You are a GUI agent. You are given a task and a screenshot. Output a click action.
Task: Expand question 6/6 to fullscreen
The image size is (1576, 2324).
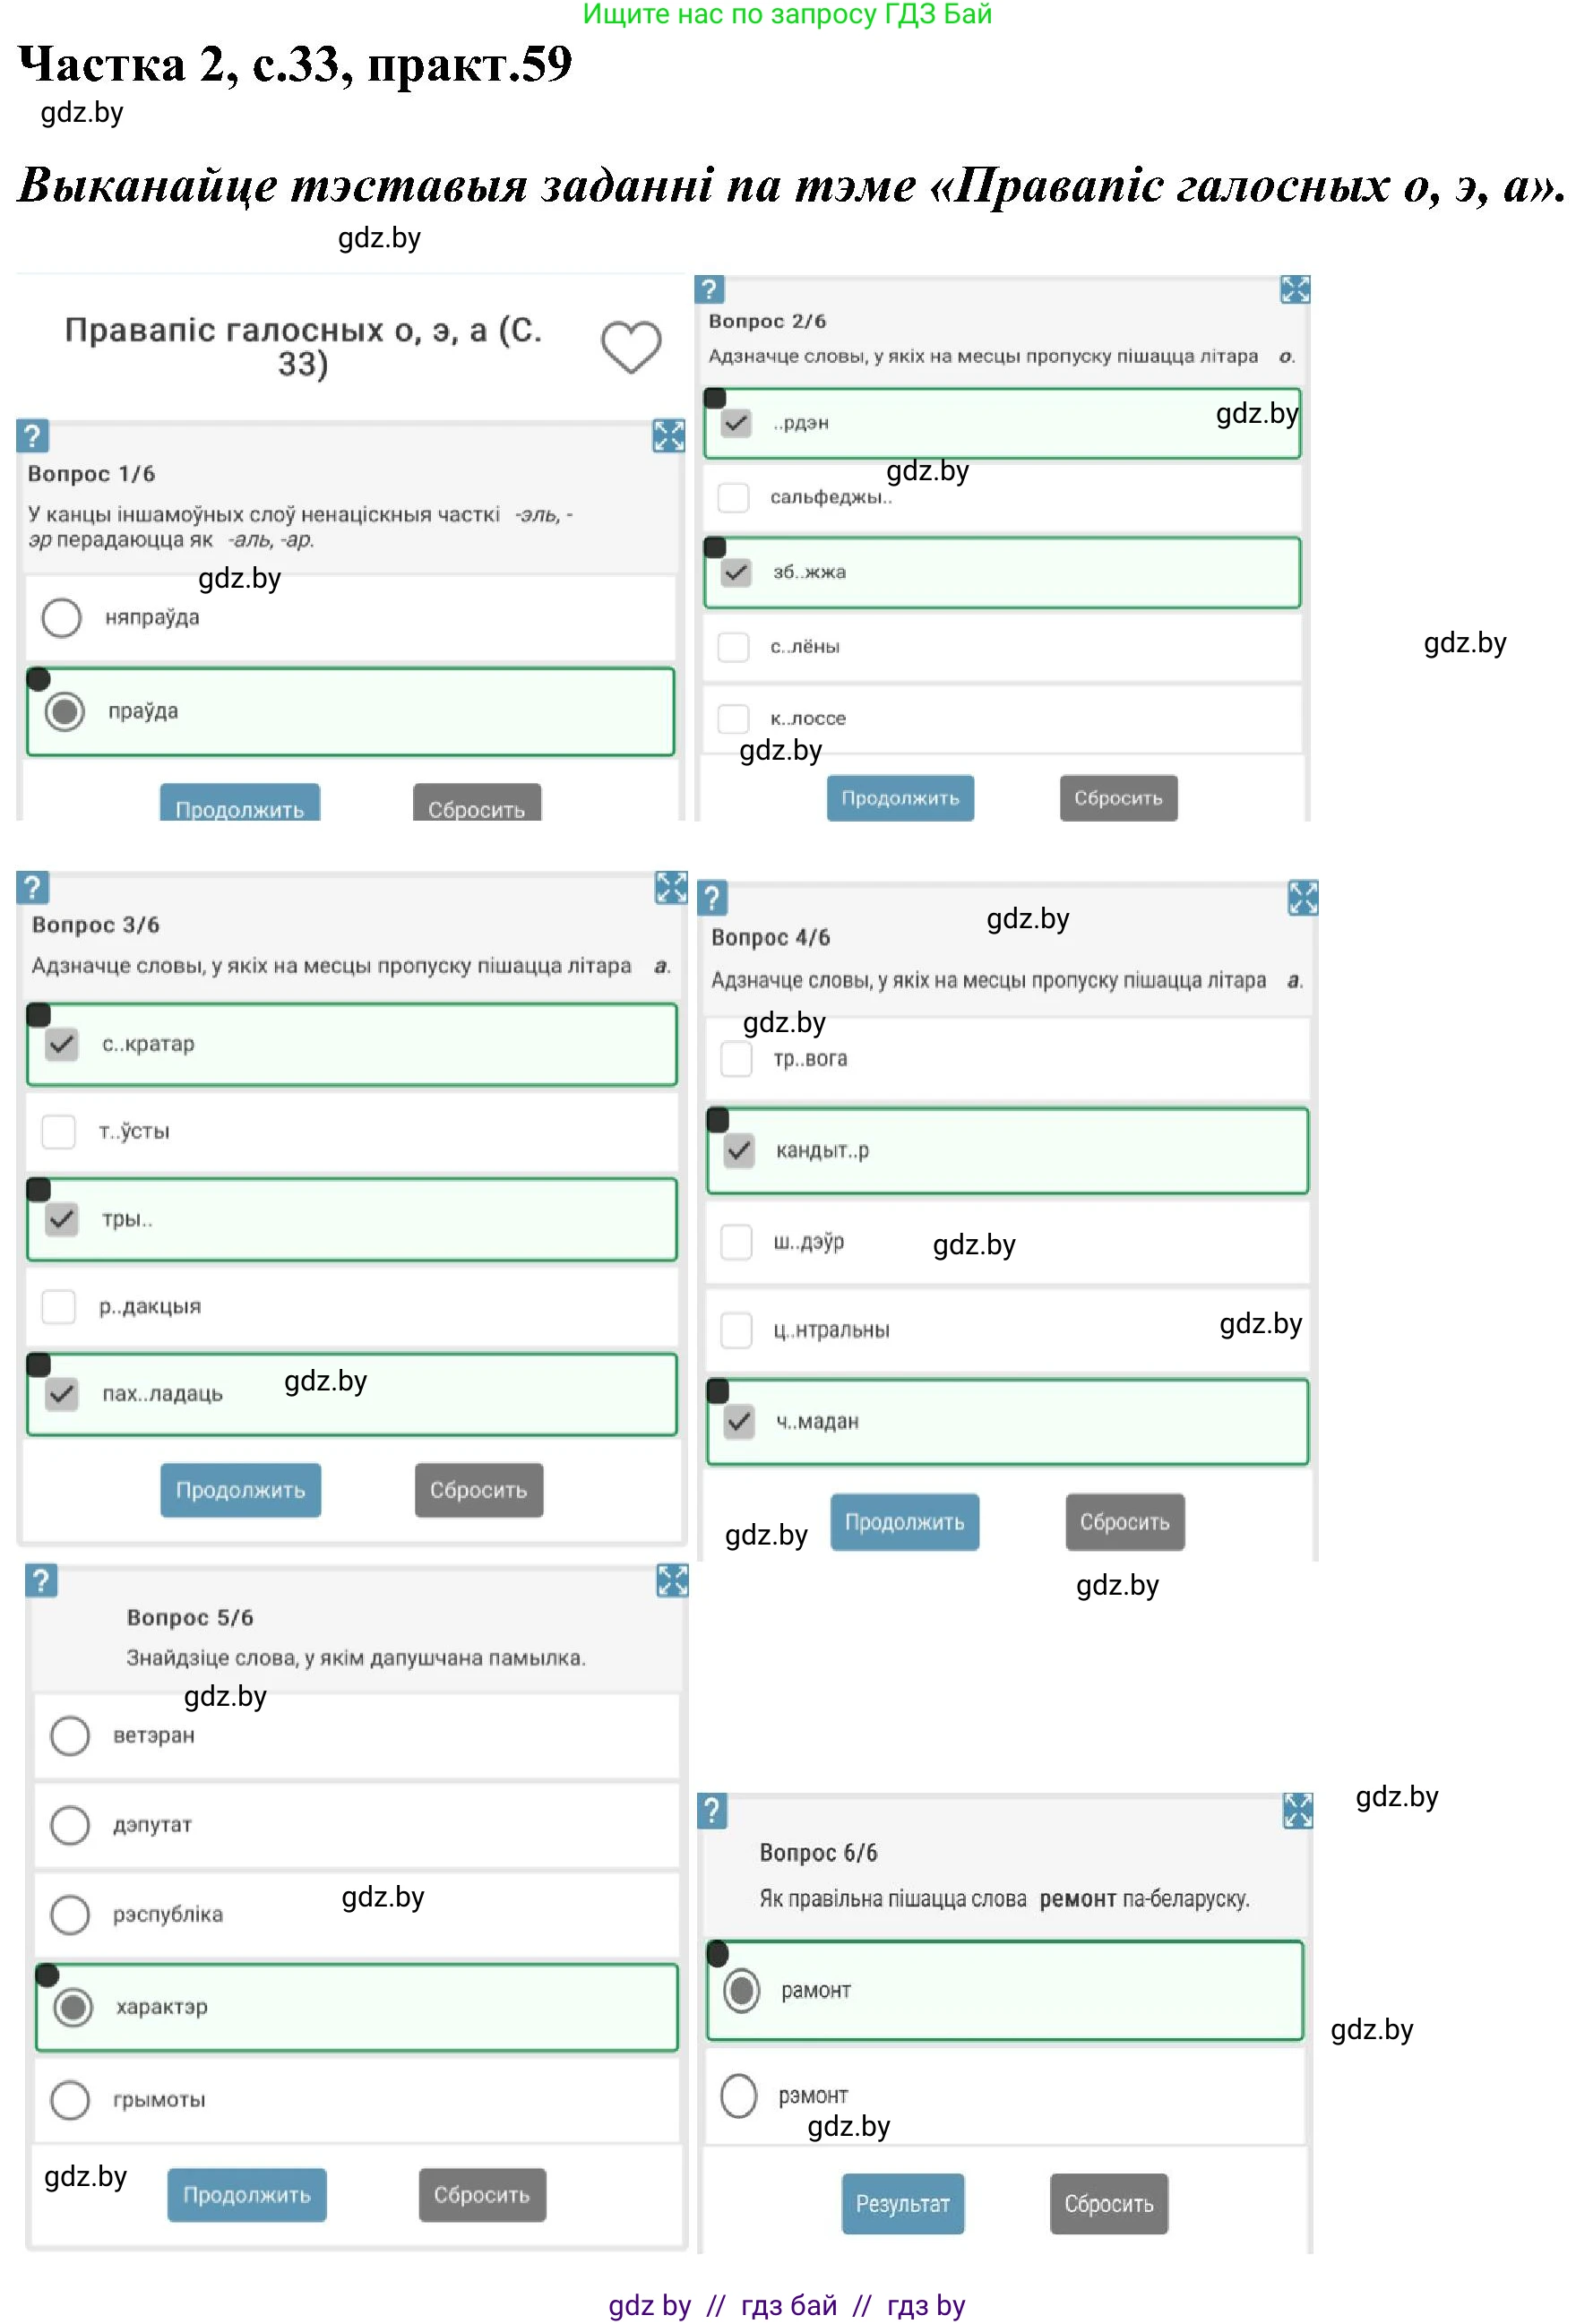point(1297,1810)
